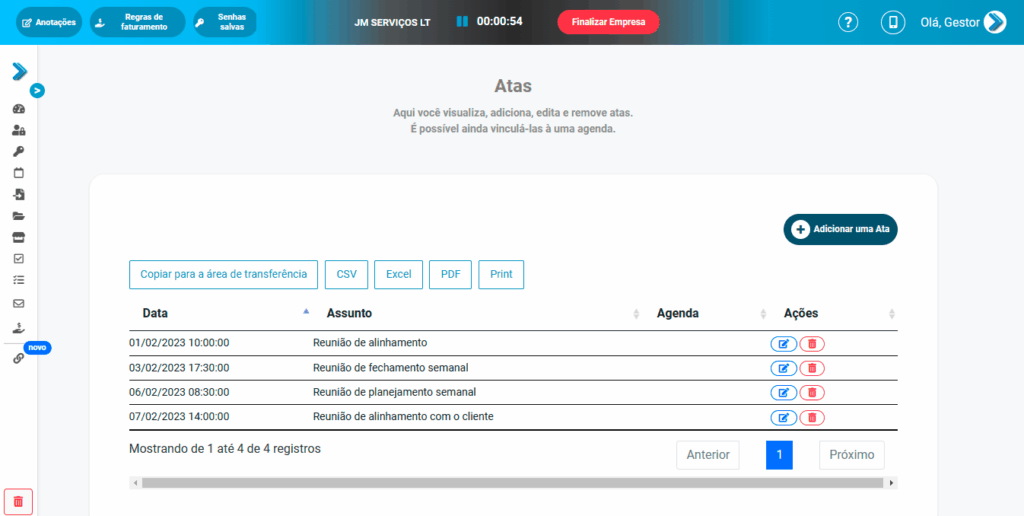Image resolution: width=1024 pixels, height=516 pixels.
Task: Expand the sidebar with round arrow button
Action: (37, 91)
